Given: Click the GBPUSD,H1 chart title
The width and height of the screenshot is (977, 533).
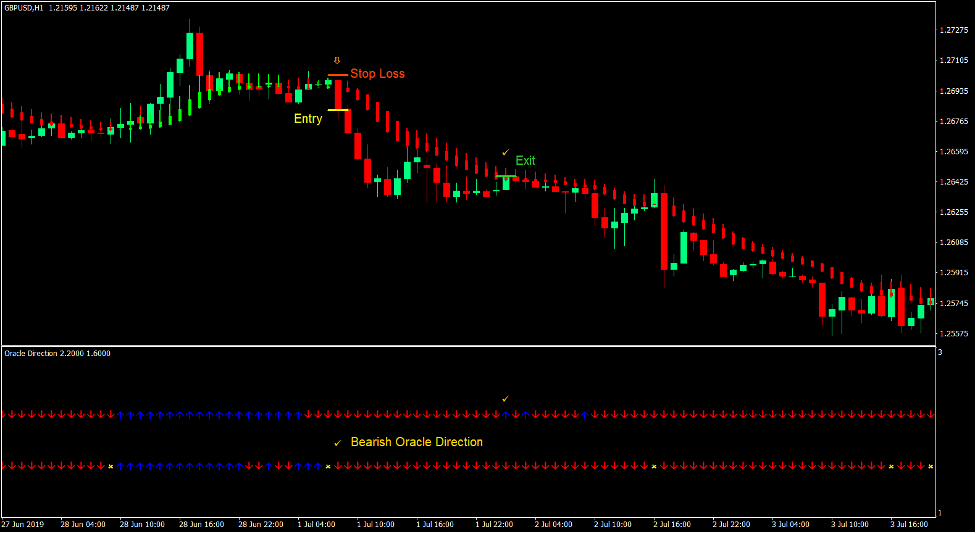Looking at the screenshot, I should [x=22, y=8].
